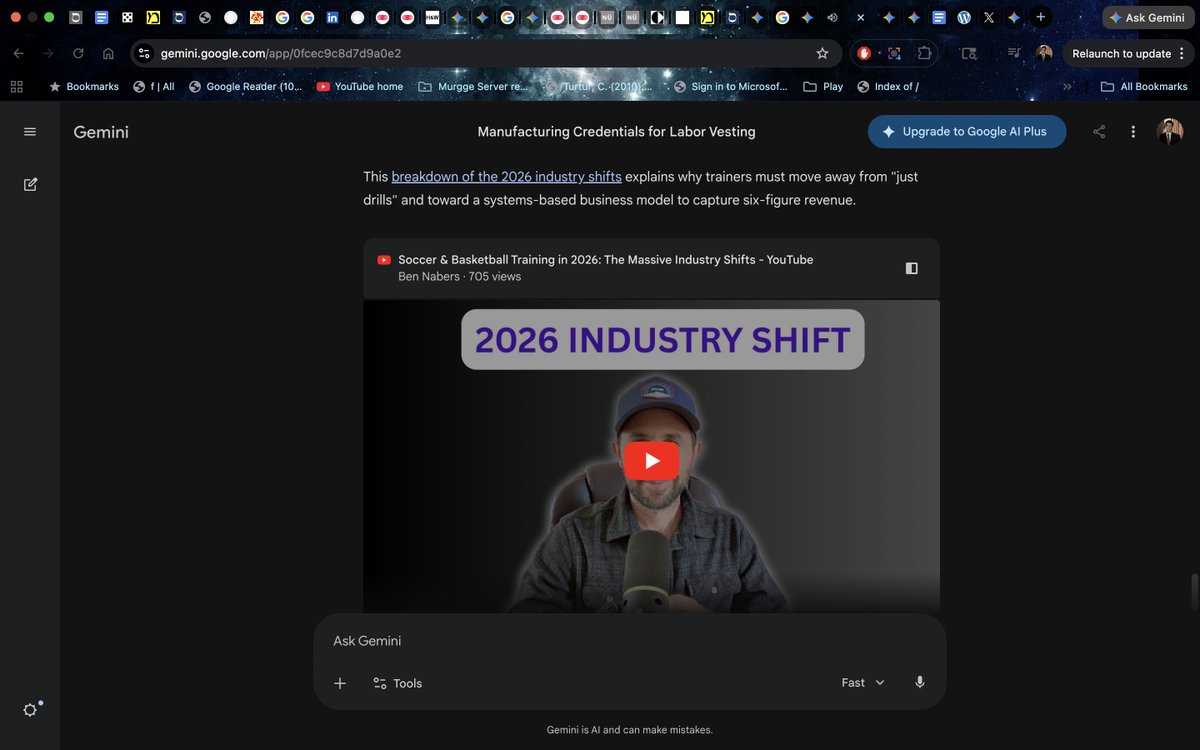
Task: Open the Chrome profile avatar in toolbar
Action: [x=1044, y=53]
